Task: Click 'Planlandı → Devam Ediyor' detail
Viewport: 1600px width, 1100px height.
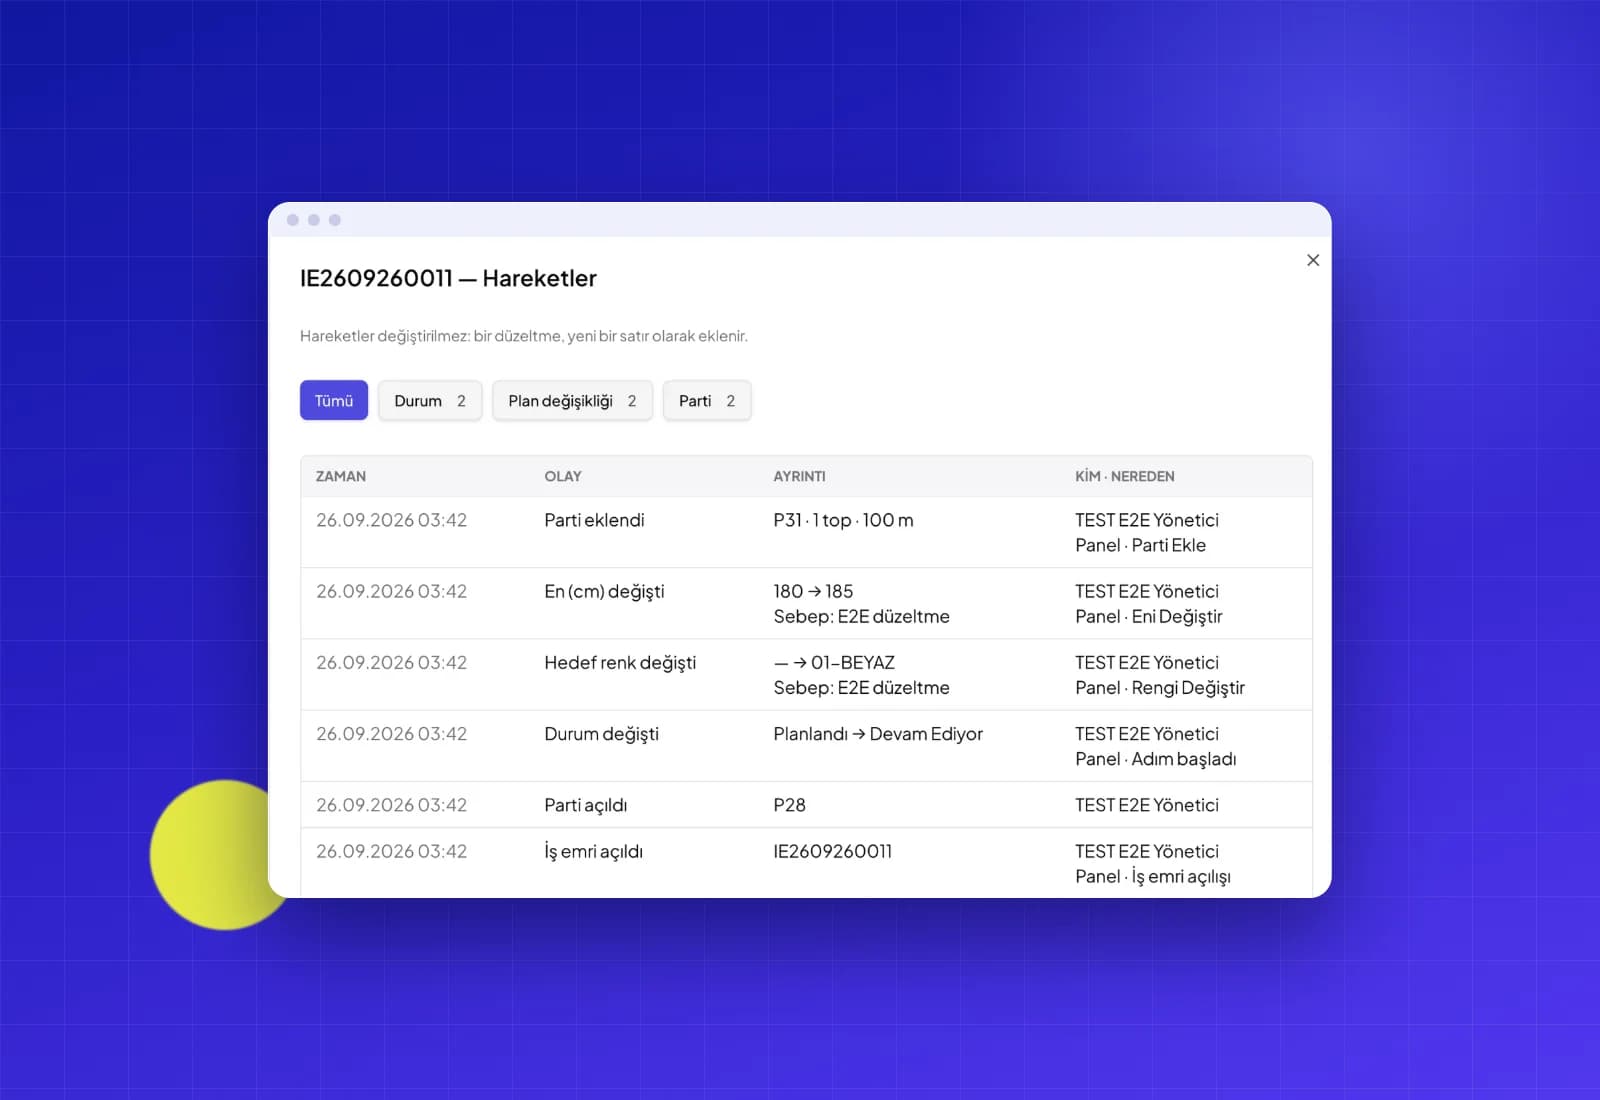Action: (878, 733)
